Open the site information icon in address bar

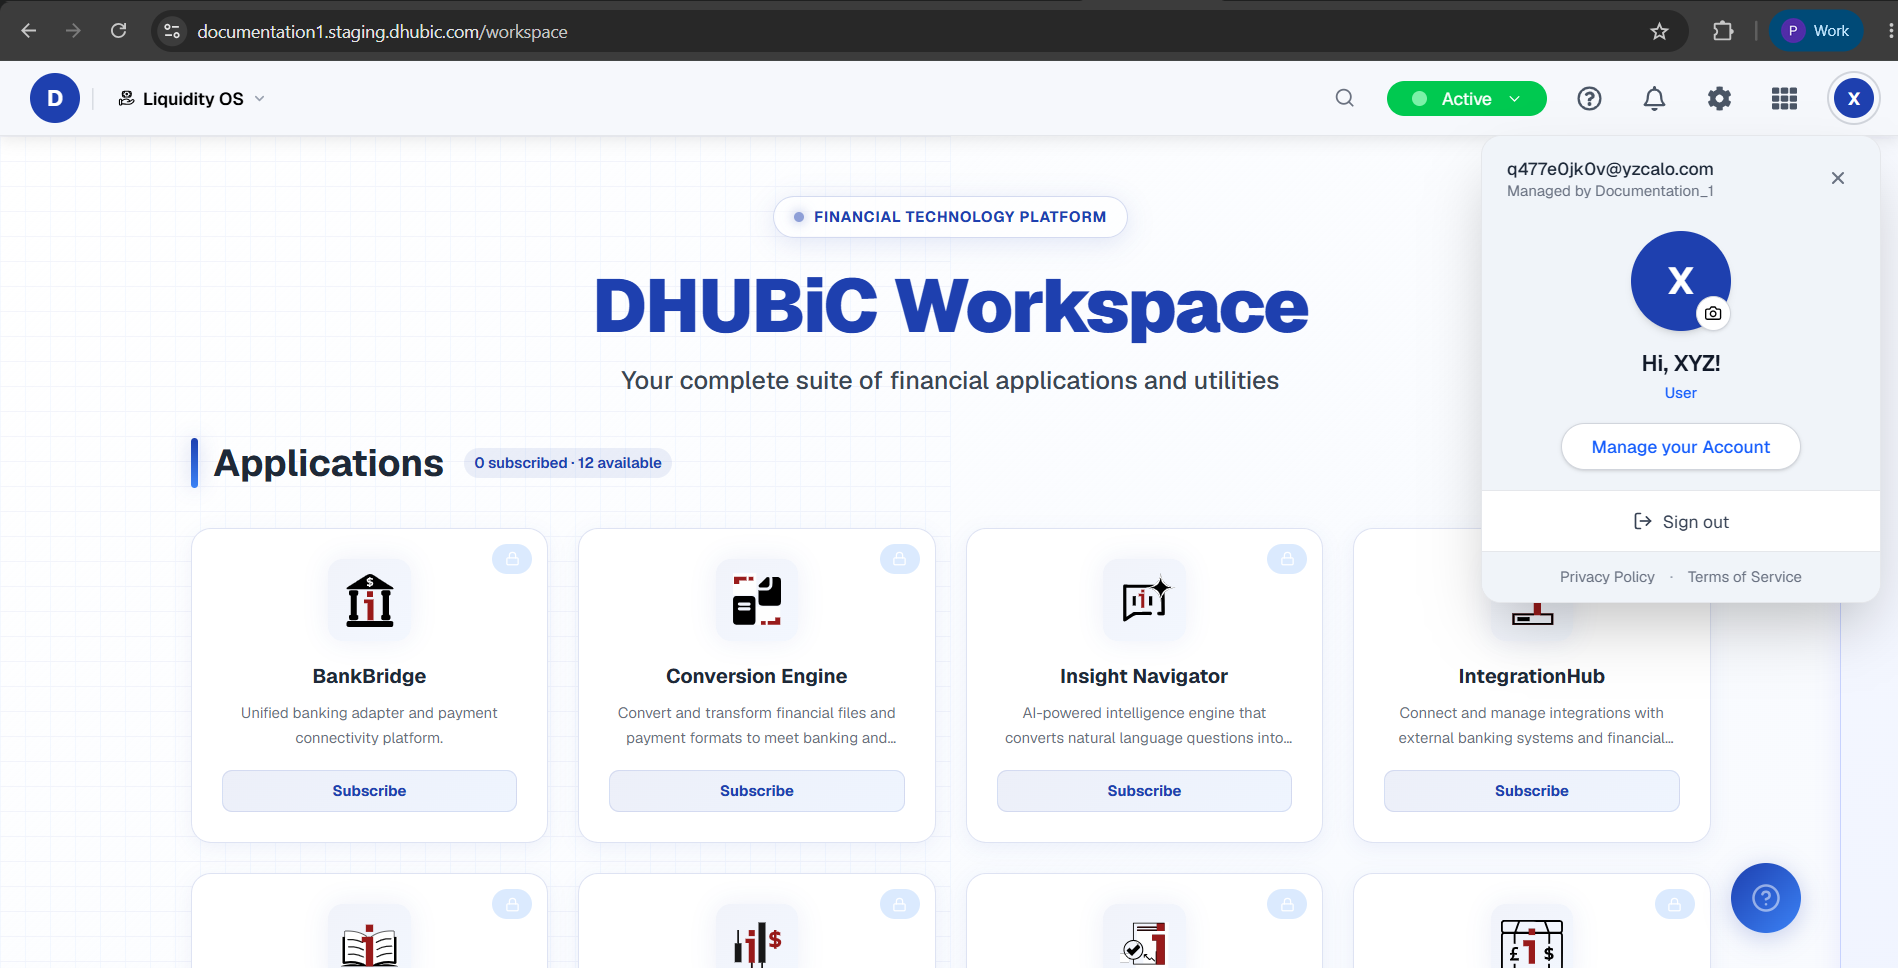[172, 31]
